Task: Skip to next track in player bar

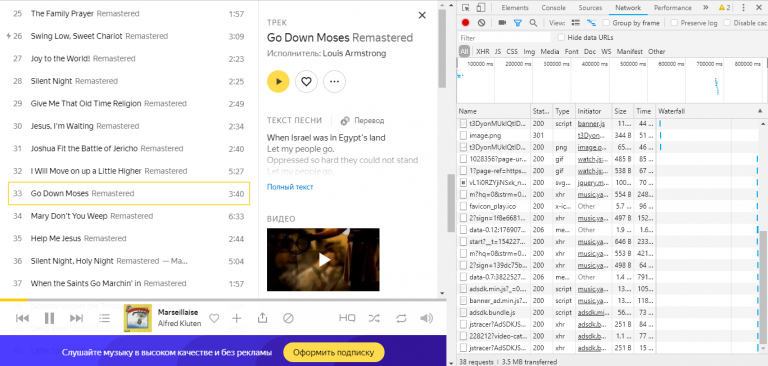Action: 76,318
